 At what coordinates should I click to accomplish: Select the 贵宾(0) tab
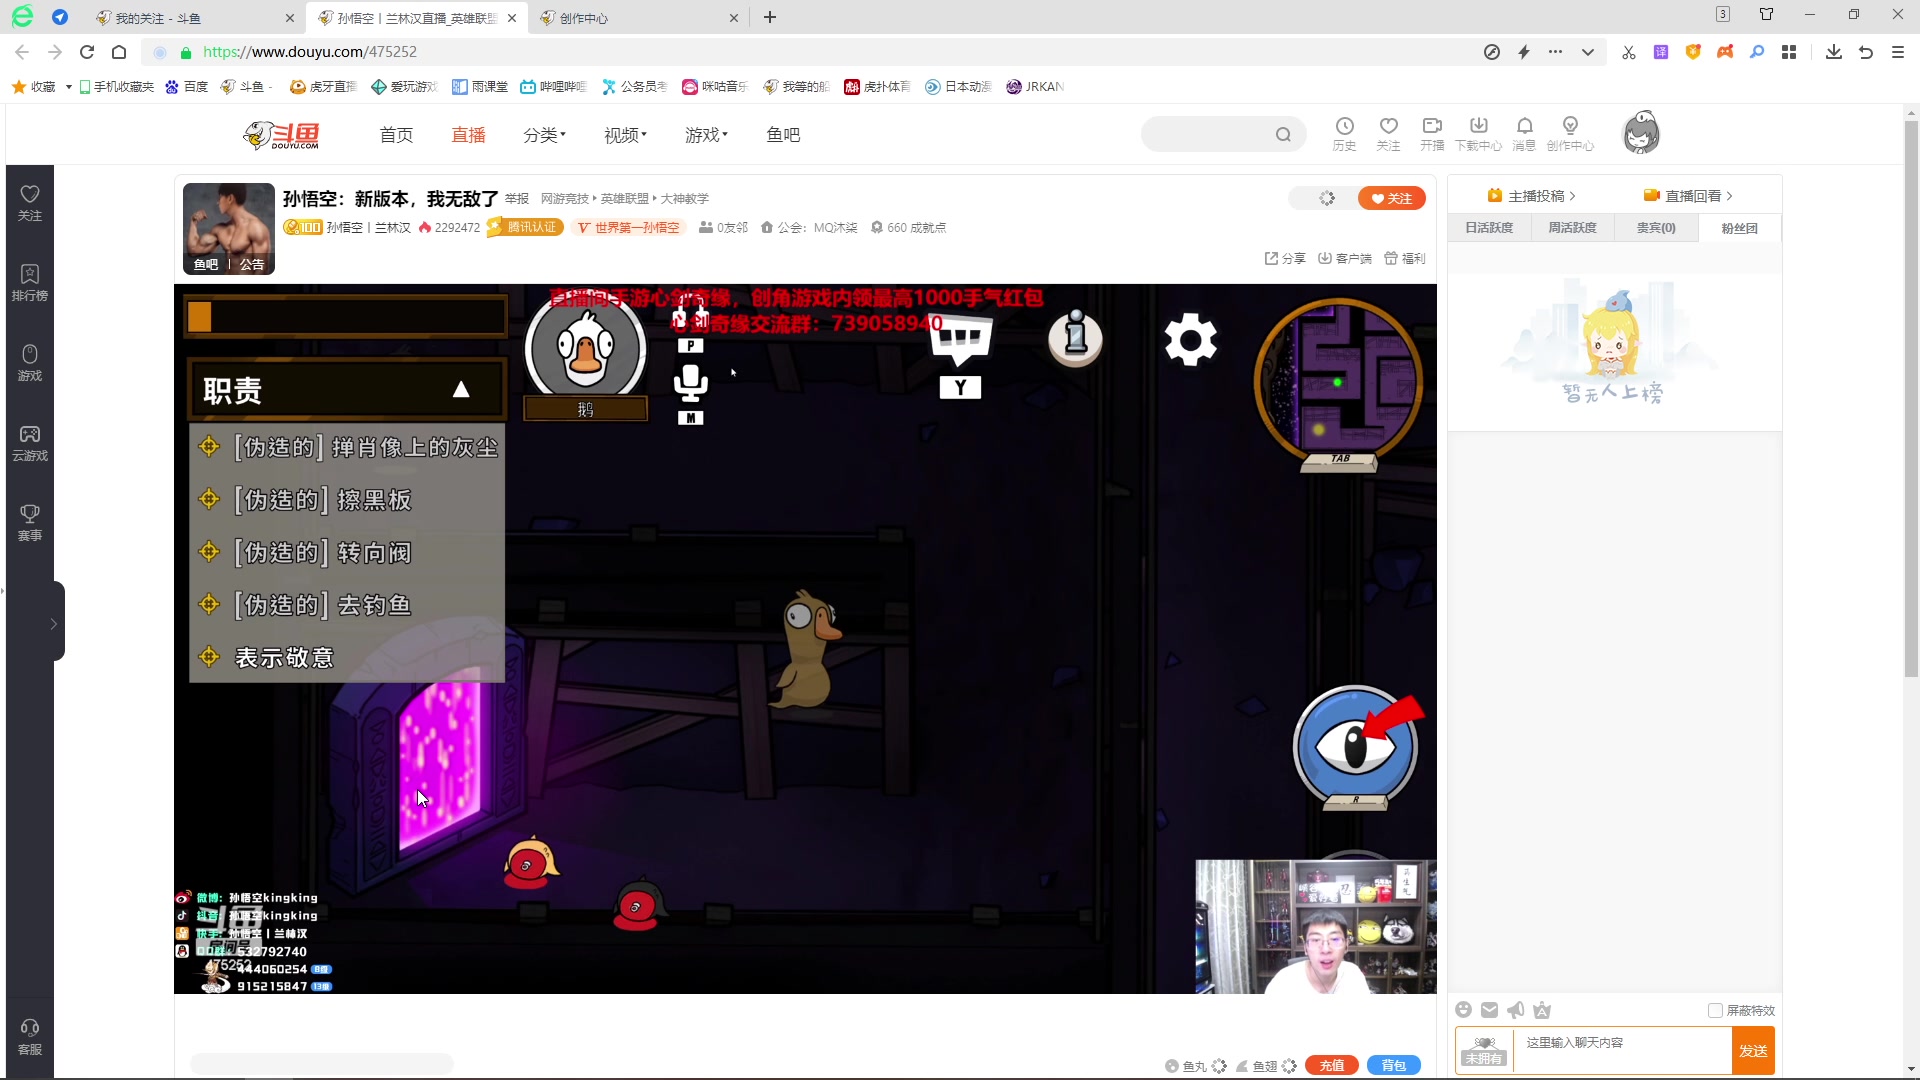click(1656, 228)
